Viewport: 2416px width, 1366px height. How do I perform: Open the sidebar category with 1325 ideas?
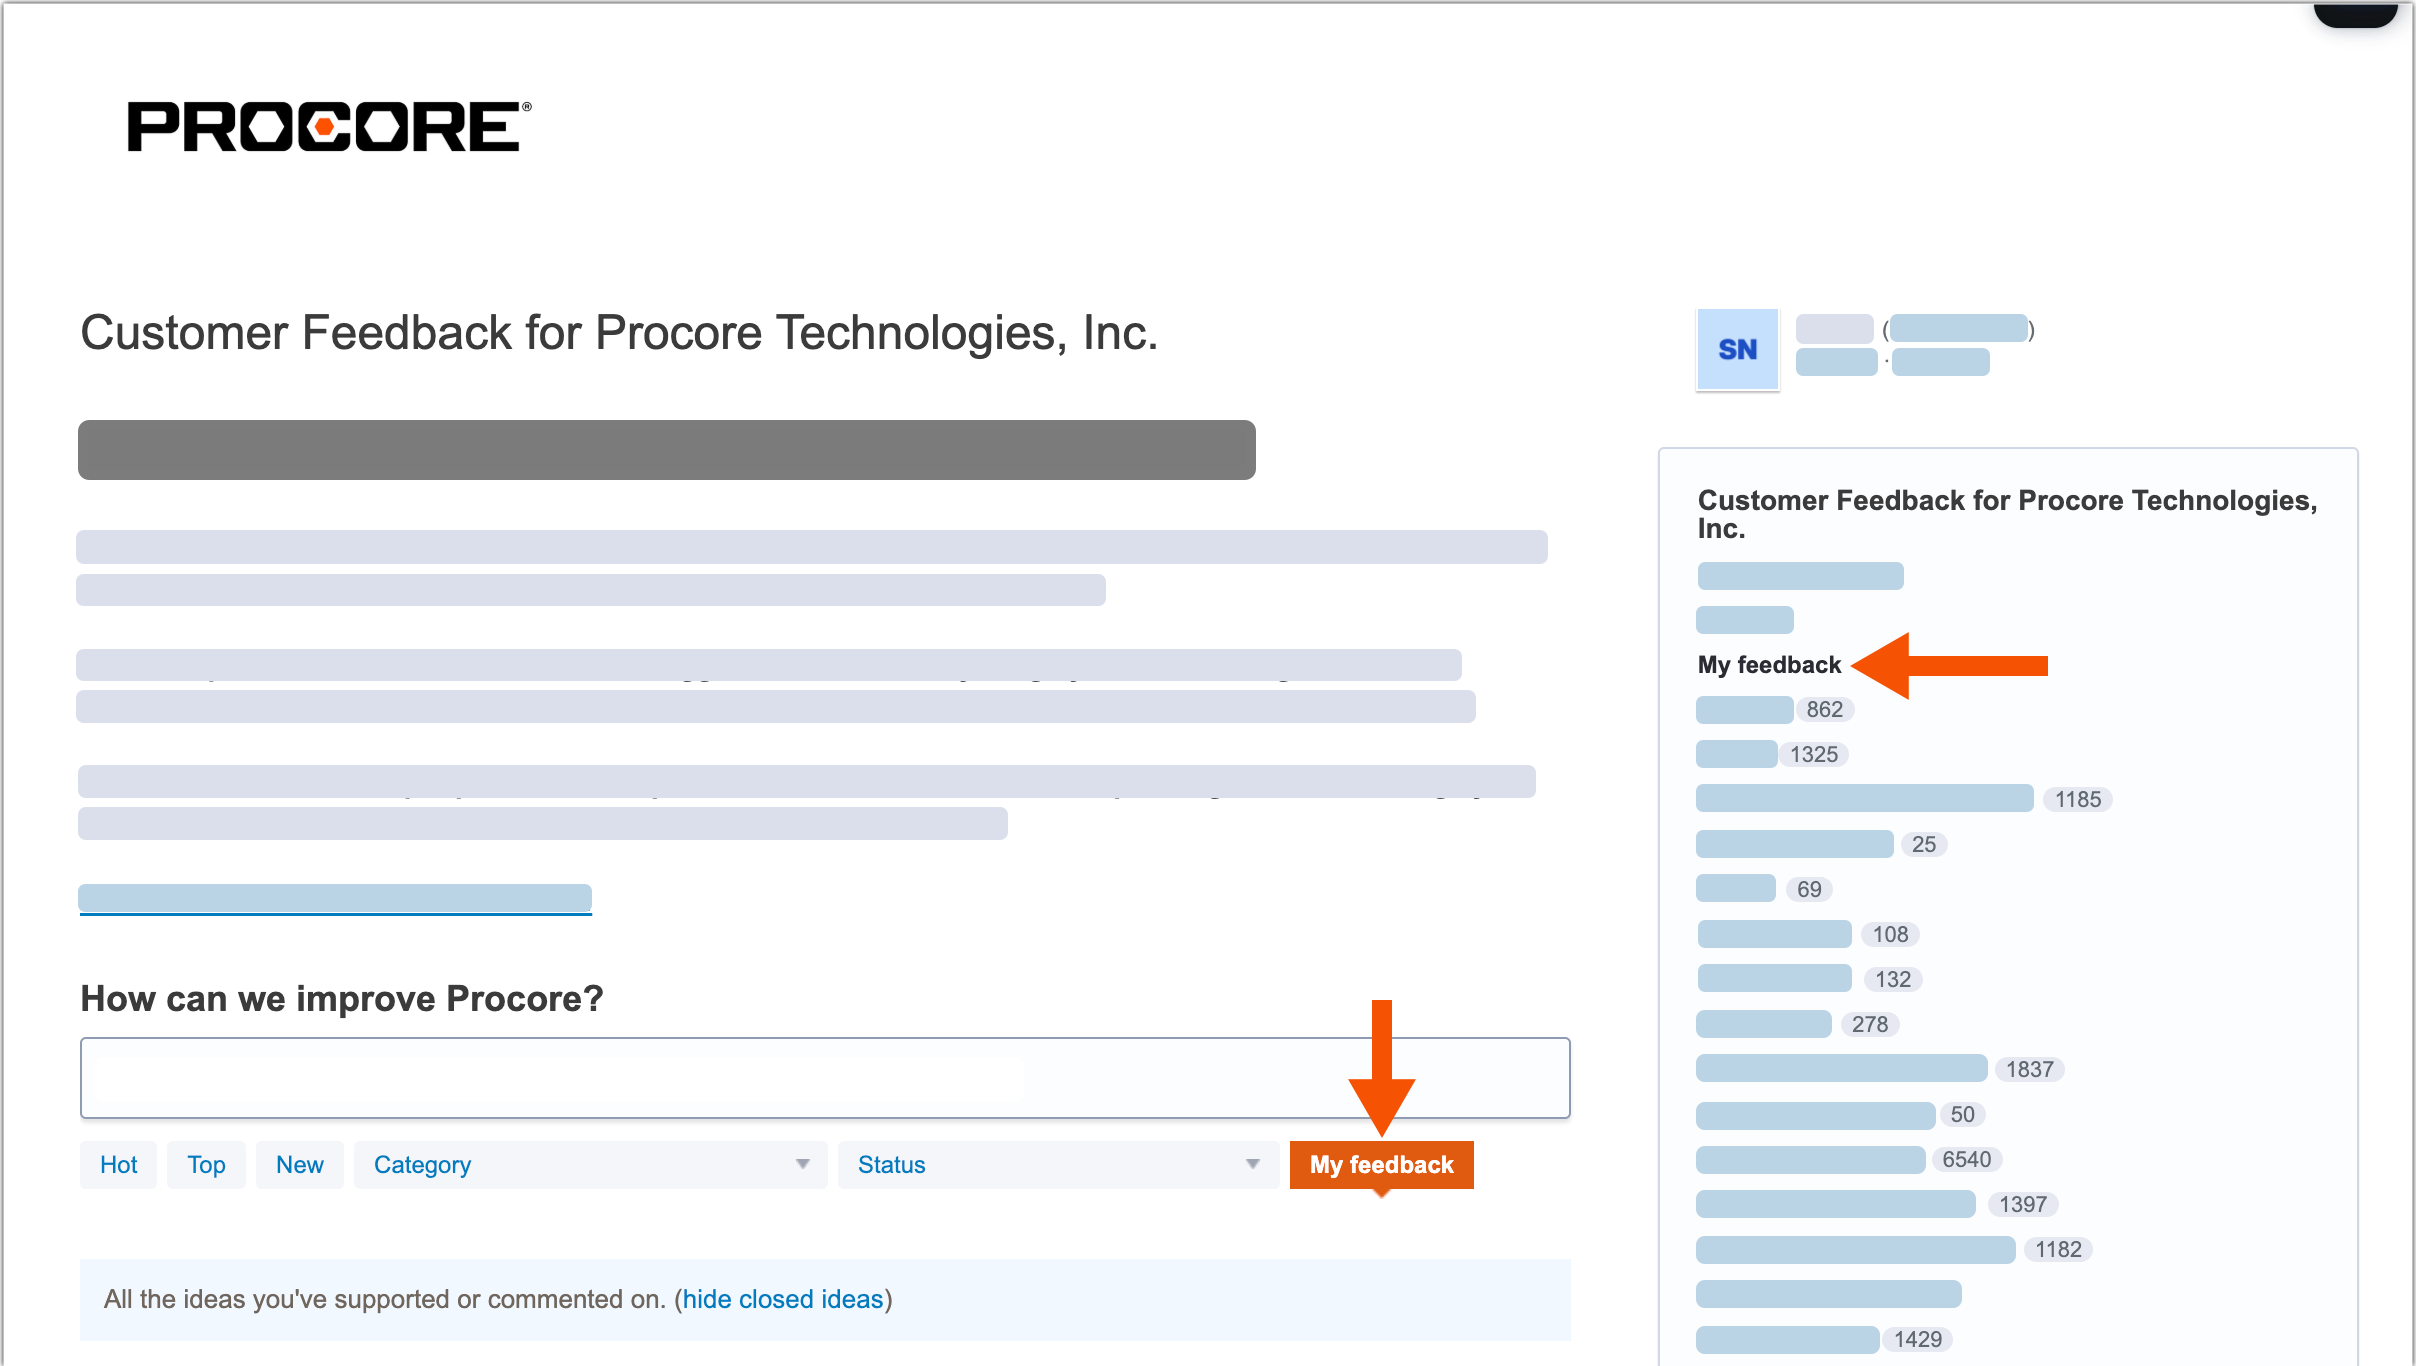coord(1737,753)
